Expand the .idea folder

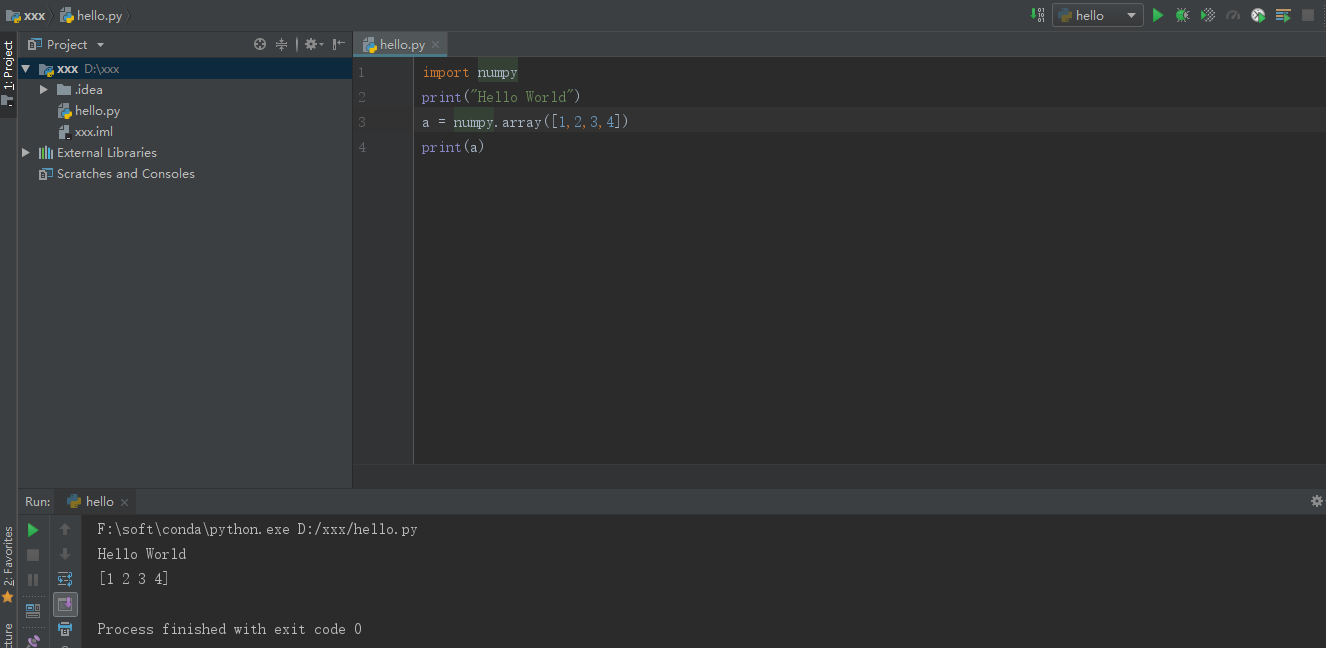point(44,90)
